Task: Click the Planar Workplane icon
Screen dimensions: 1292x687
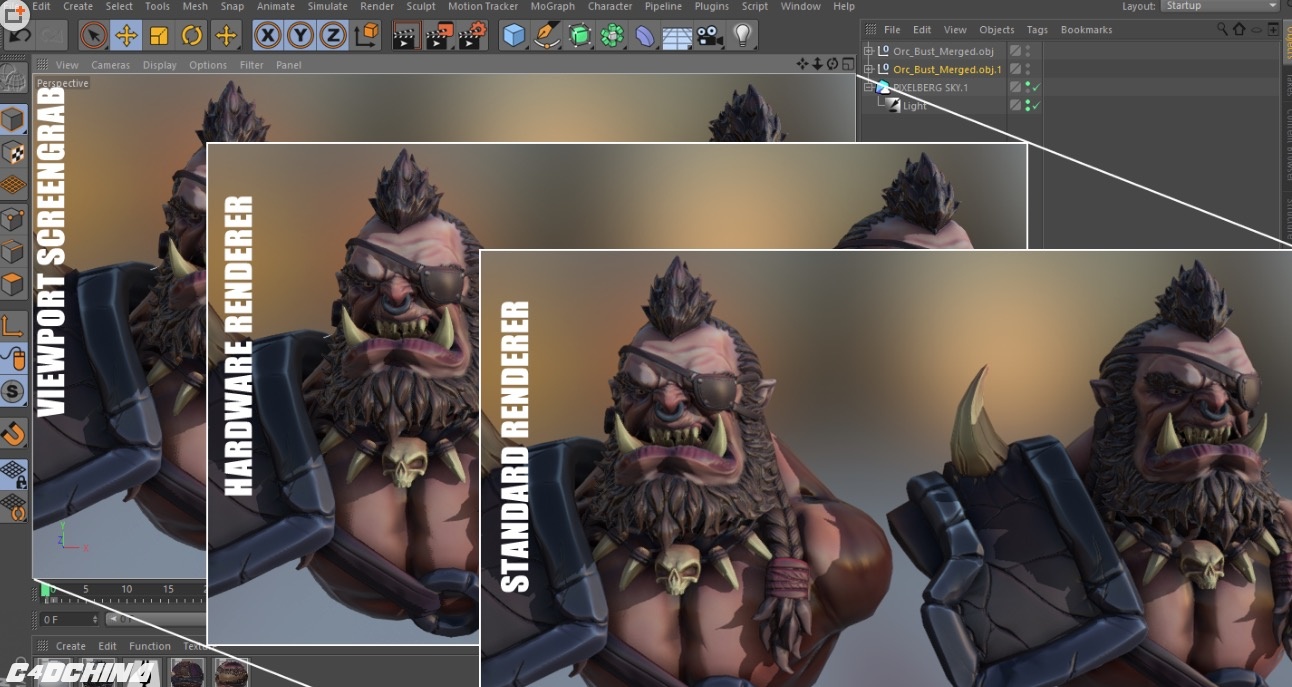Action: [14, 507]
